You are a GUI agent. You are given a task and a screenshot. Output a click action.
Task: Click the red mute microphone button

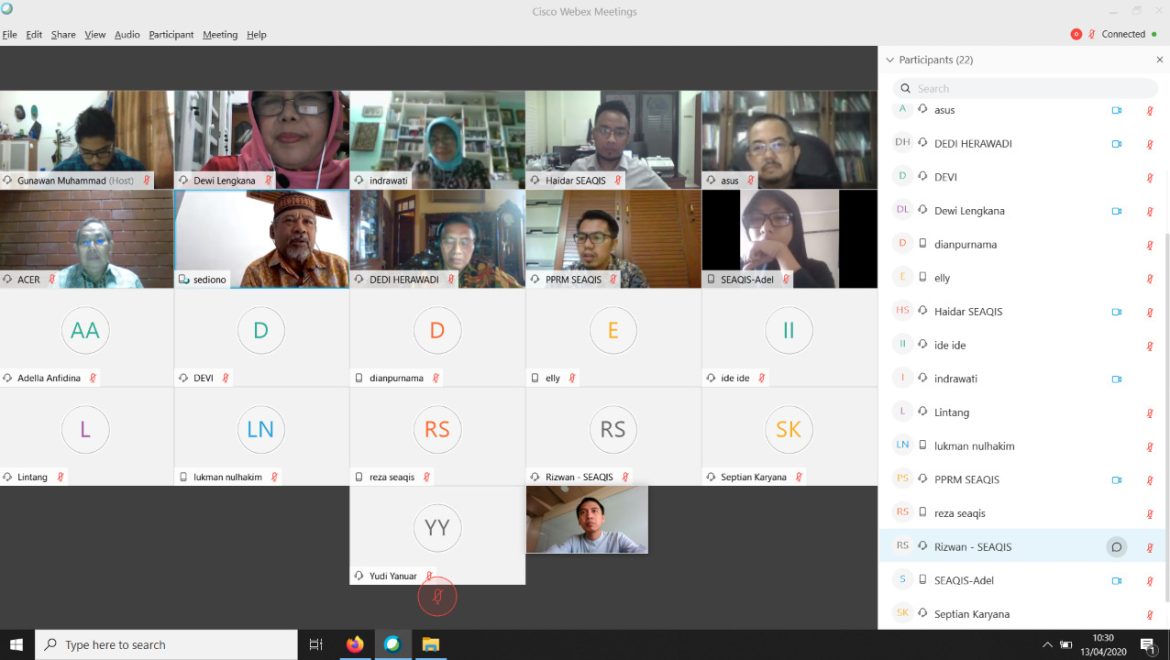click(437, 597)
